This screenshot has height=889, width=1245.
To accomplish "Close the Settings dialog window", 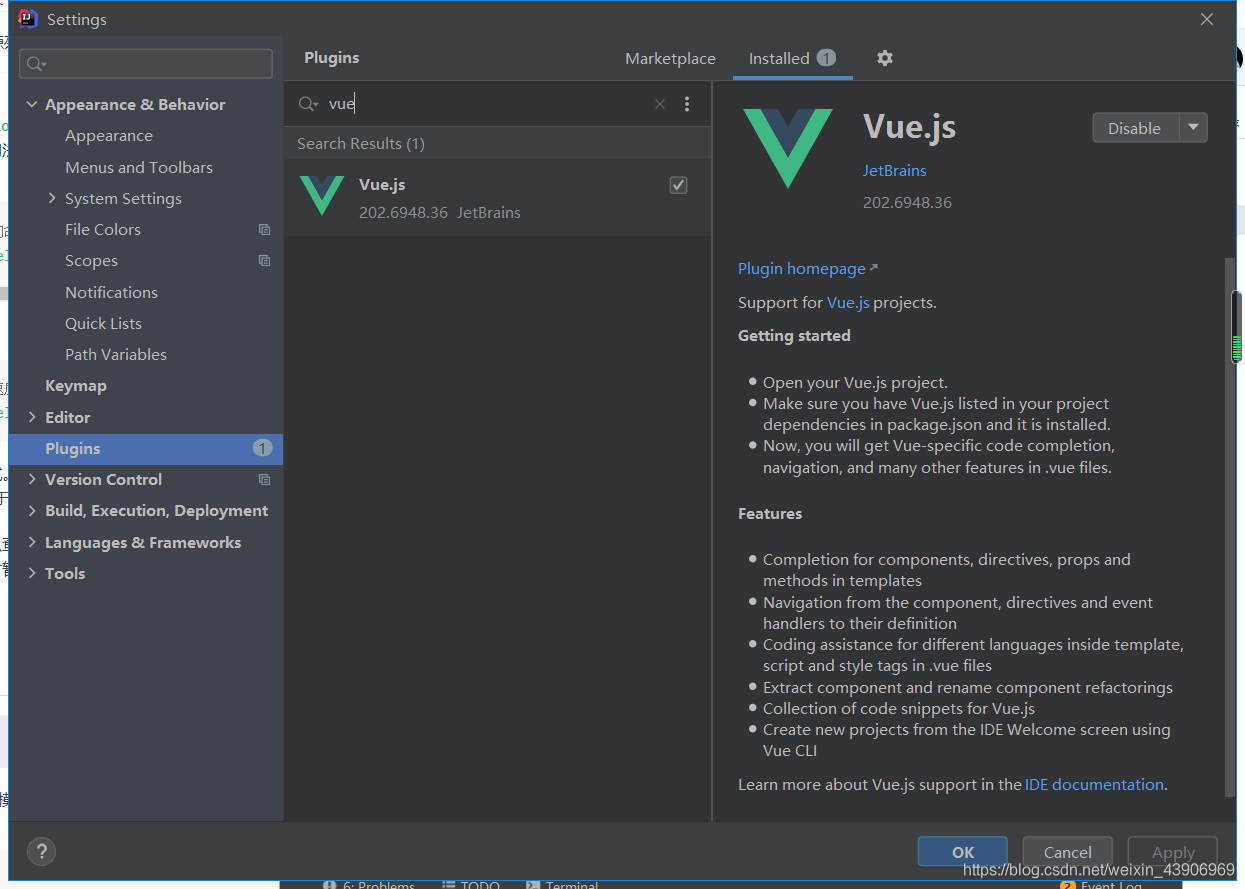I will 1207,19.
